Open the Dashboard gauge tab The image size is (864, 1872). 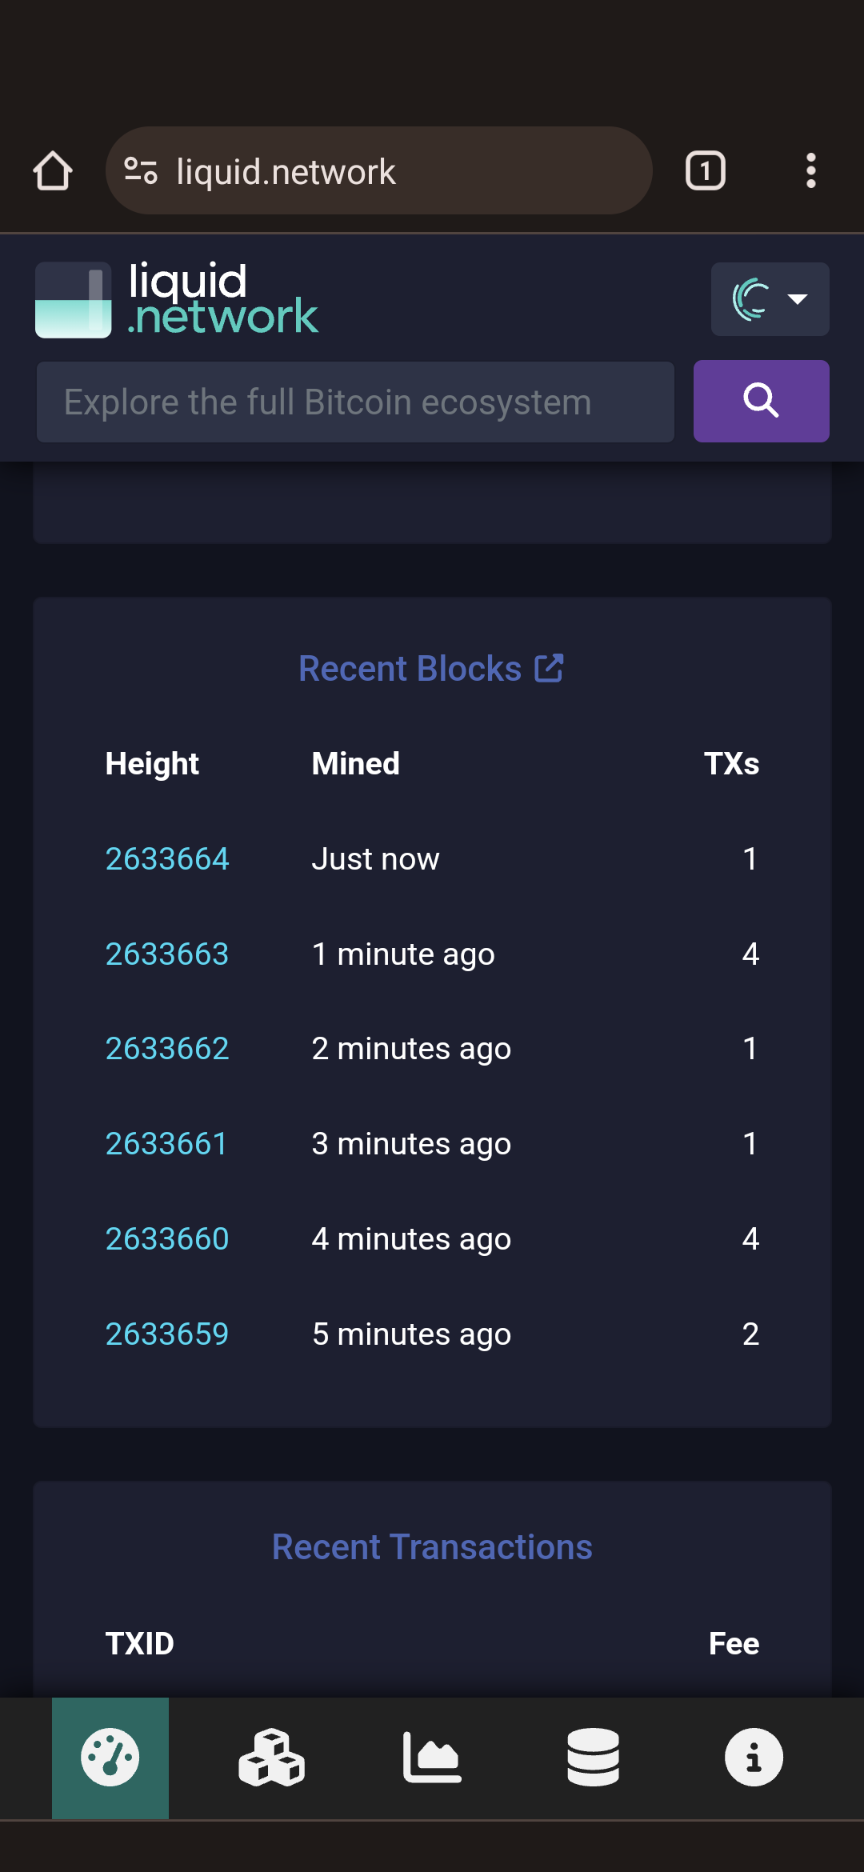click(x=110, y=1757)
